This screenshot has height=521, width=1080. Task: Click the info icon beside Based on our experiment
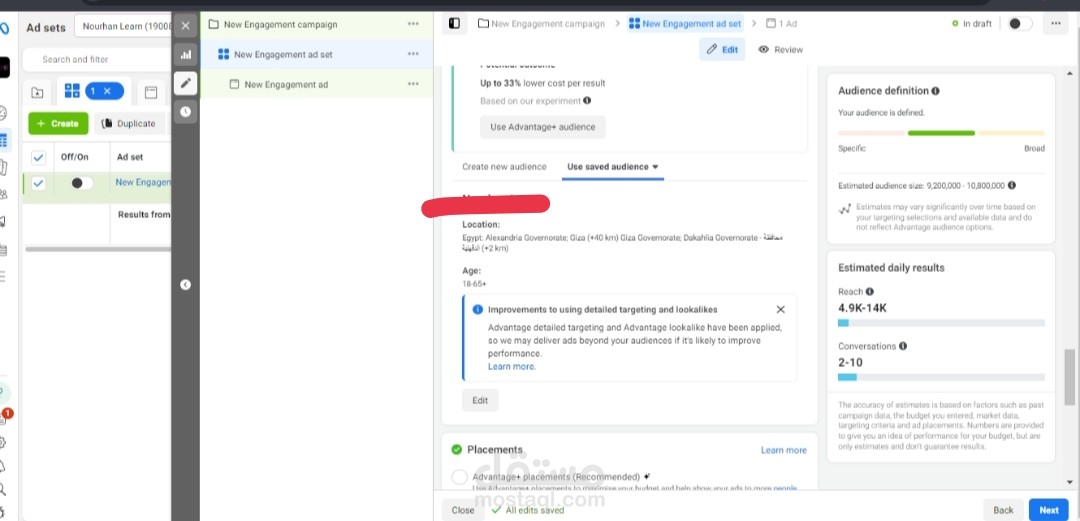pos(587,101)
